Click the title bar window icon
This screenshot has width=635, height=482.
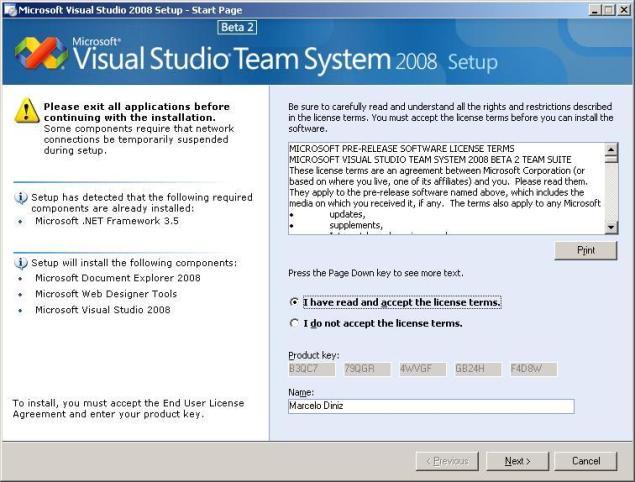[x=9, y=9]
